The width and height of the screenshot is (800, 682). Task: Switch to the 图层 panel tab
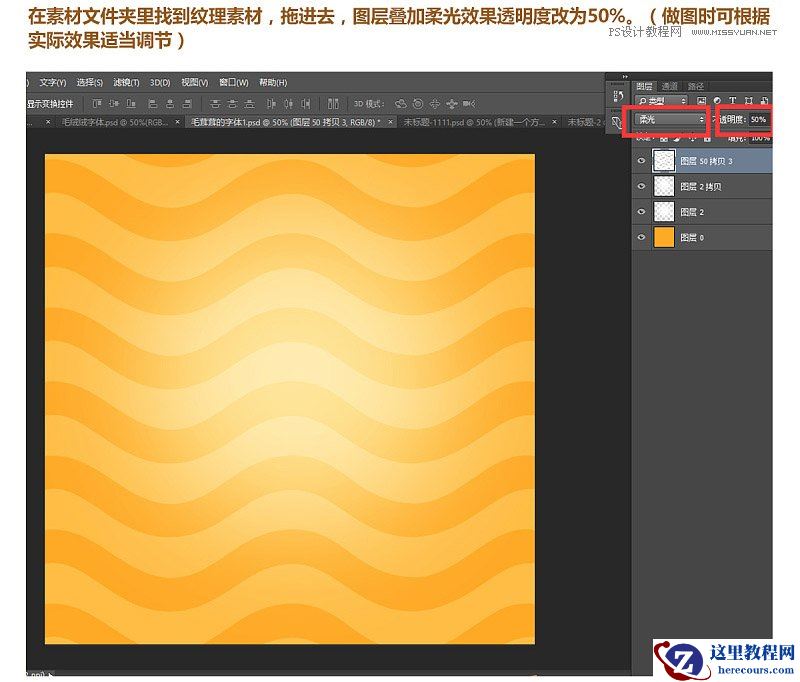644,86
